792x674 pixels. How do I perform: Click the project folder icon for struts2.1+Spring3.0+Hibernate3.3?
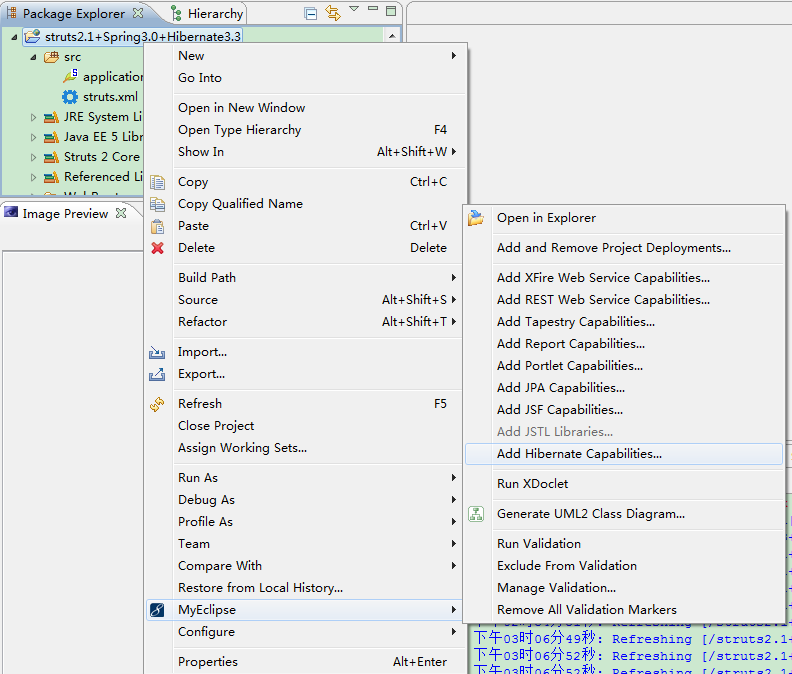[33, 36]
